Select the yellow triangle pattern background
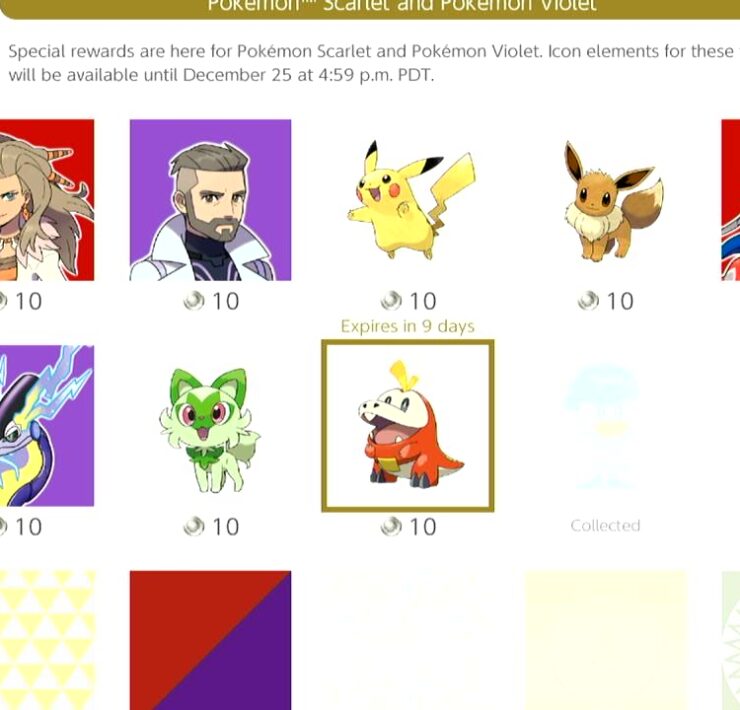The width and height of the screenshot is (740, 710). [x=47, y=640]
